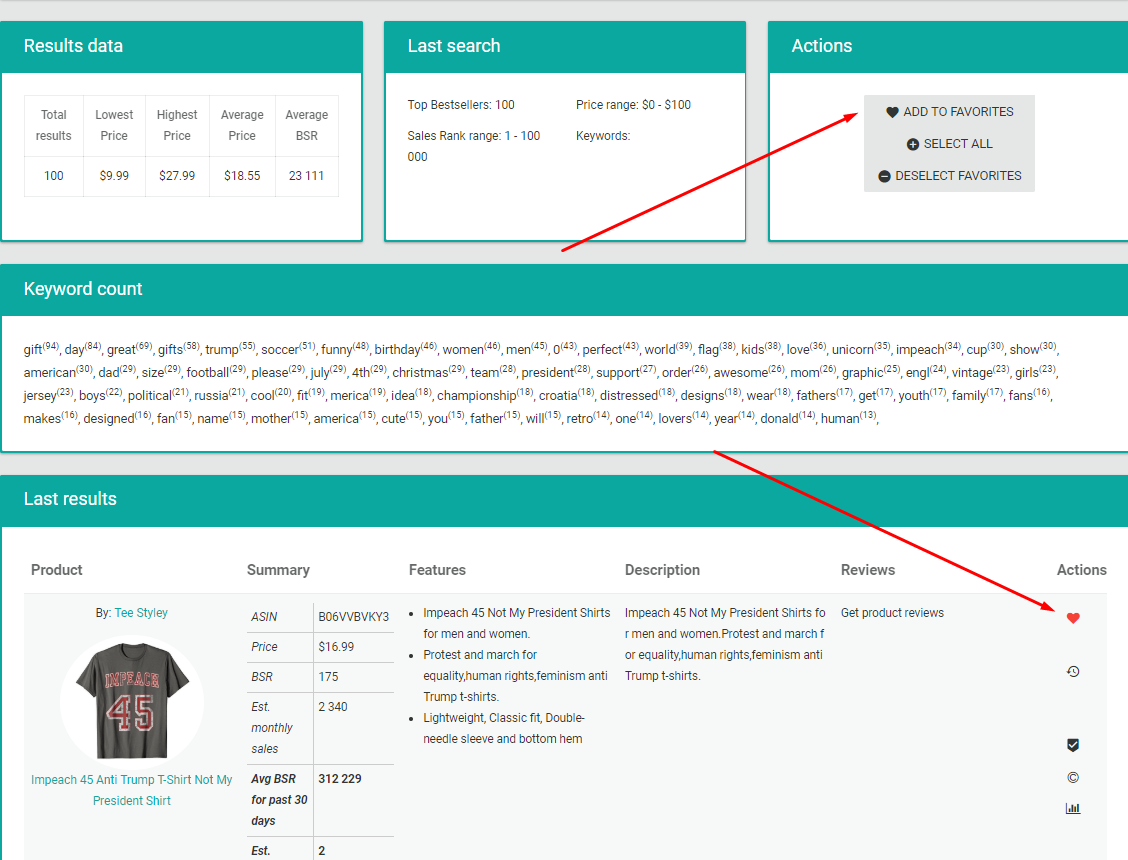1128x860 pixels.
Task: Click the keyword 'vintage'
Action: tap(972, 373)
